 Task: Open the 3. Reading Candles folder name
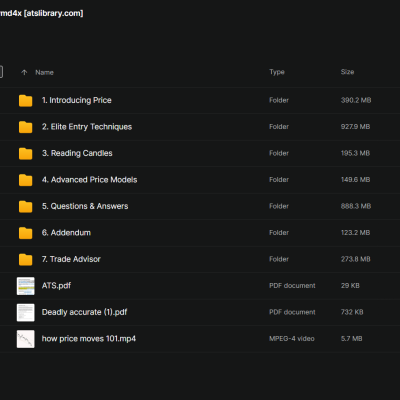pyautogui.click(x=77, y=153)
